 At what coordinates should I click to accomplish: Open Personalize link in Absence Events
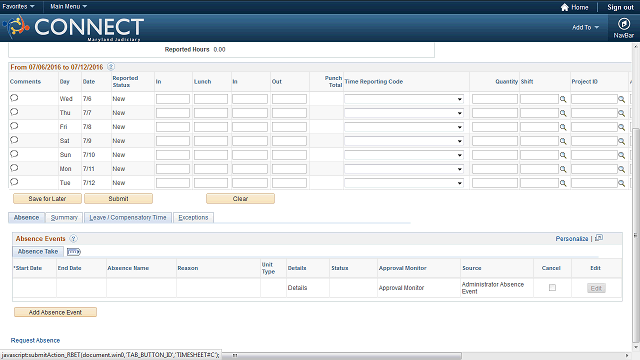[x=571, y=239]
